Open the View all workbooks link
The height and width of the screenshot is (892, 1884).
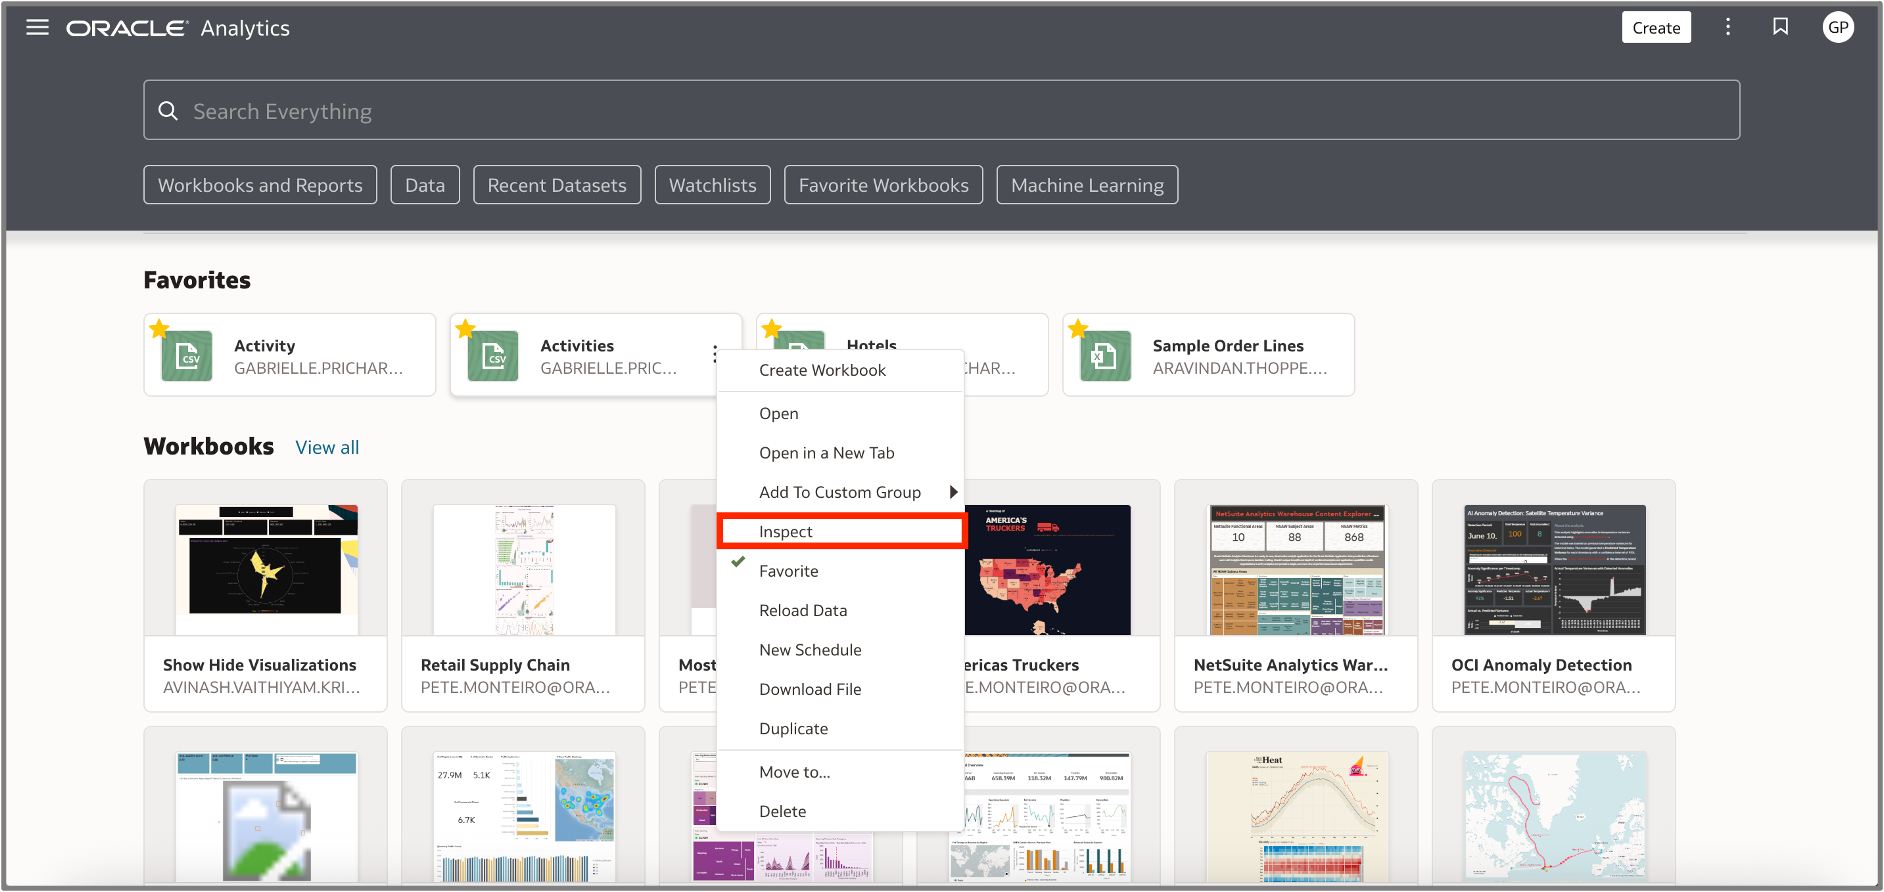pyautogui.click(x=327, y=448)
